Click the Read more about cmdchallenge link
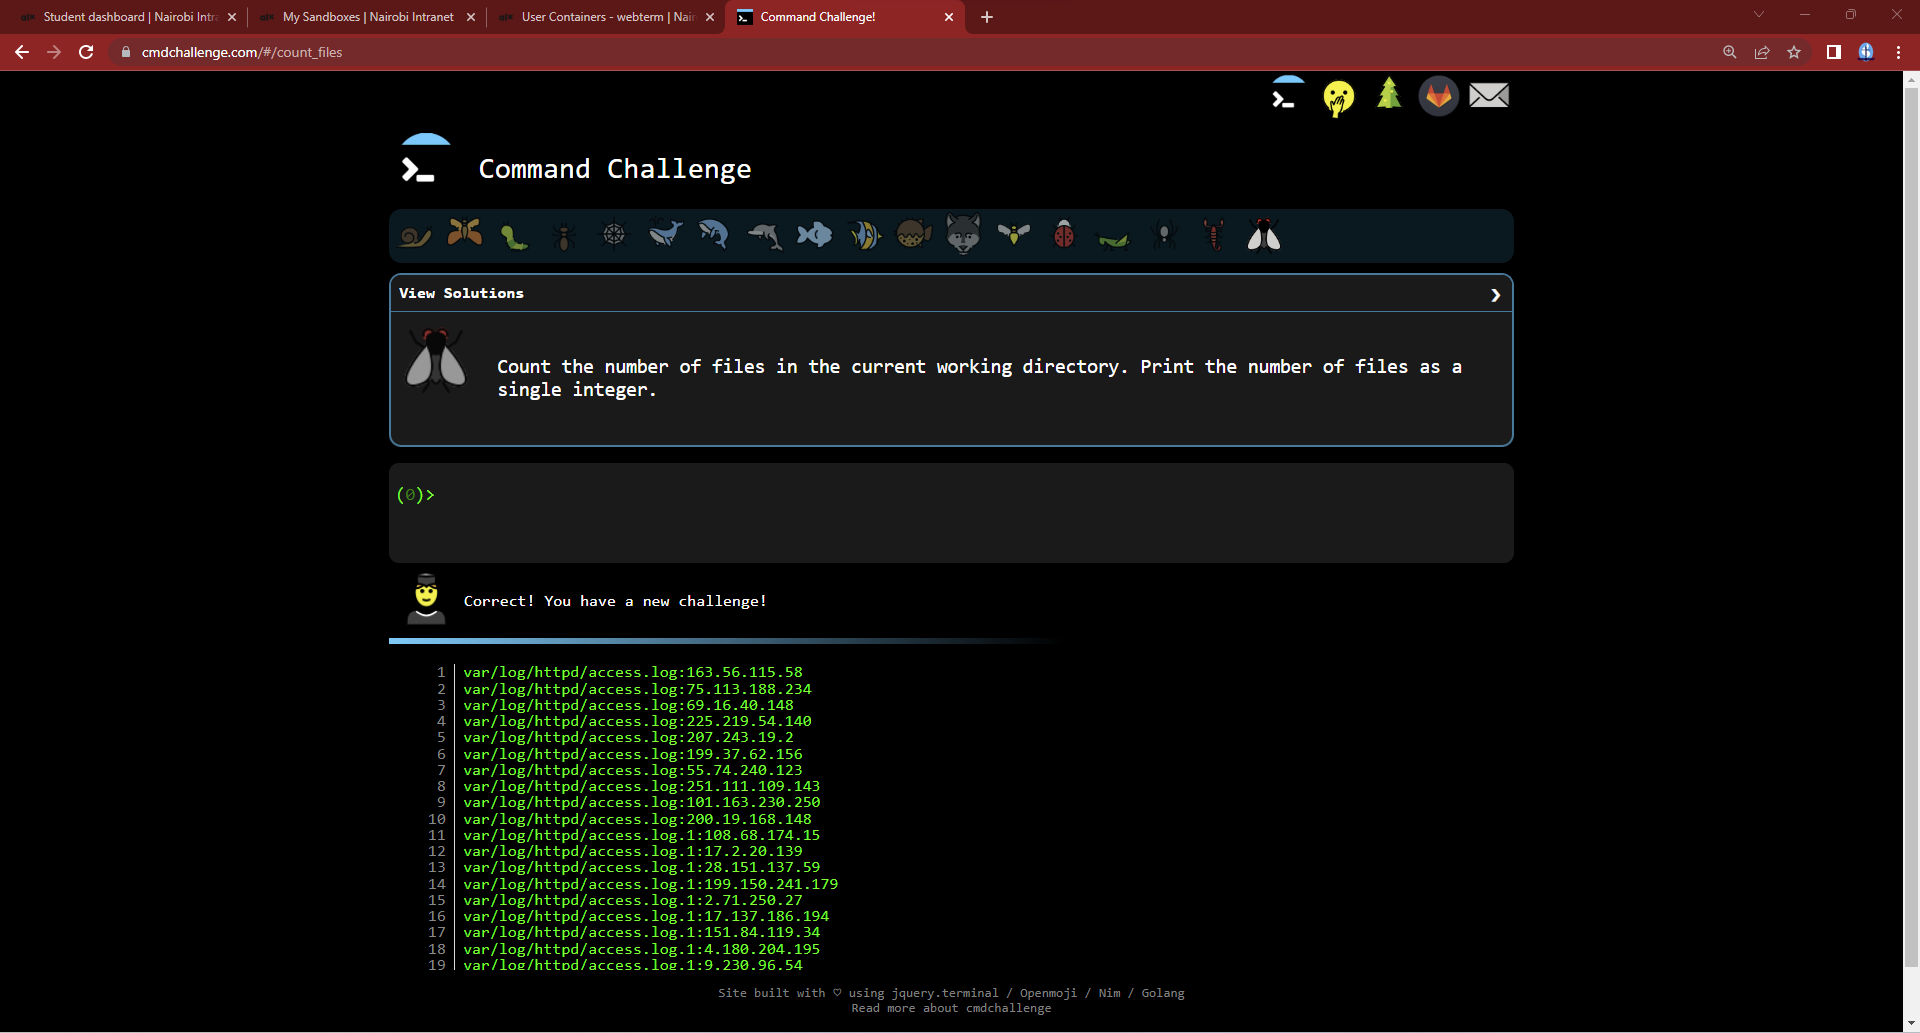The width and height of the screenshot is (1920, 1033). [951, 1008]
